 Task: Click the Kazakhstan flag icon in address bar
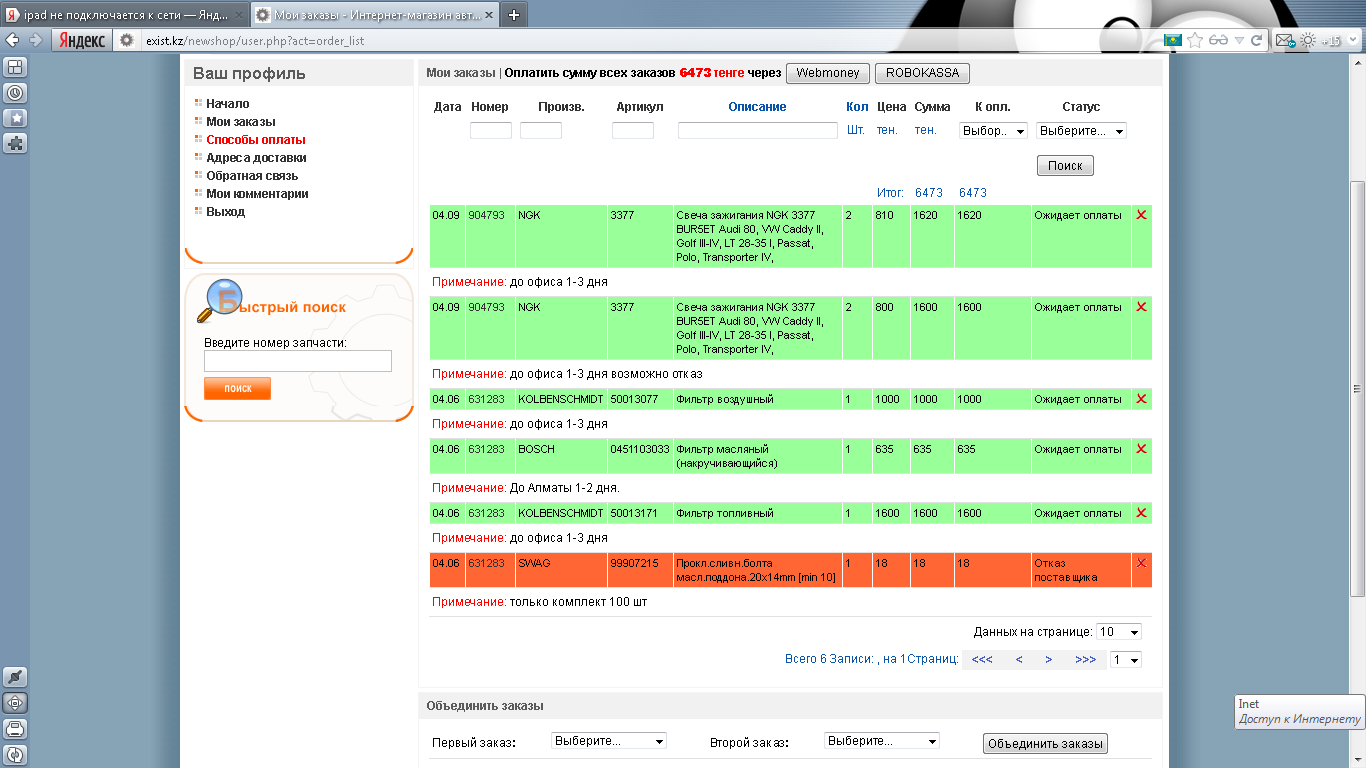1173,40
